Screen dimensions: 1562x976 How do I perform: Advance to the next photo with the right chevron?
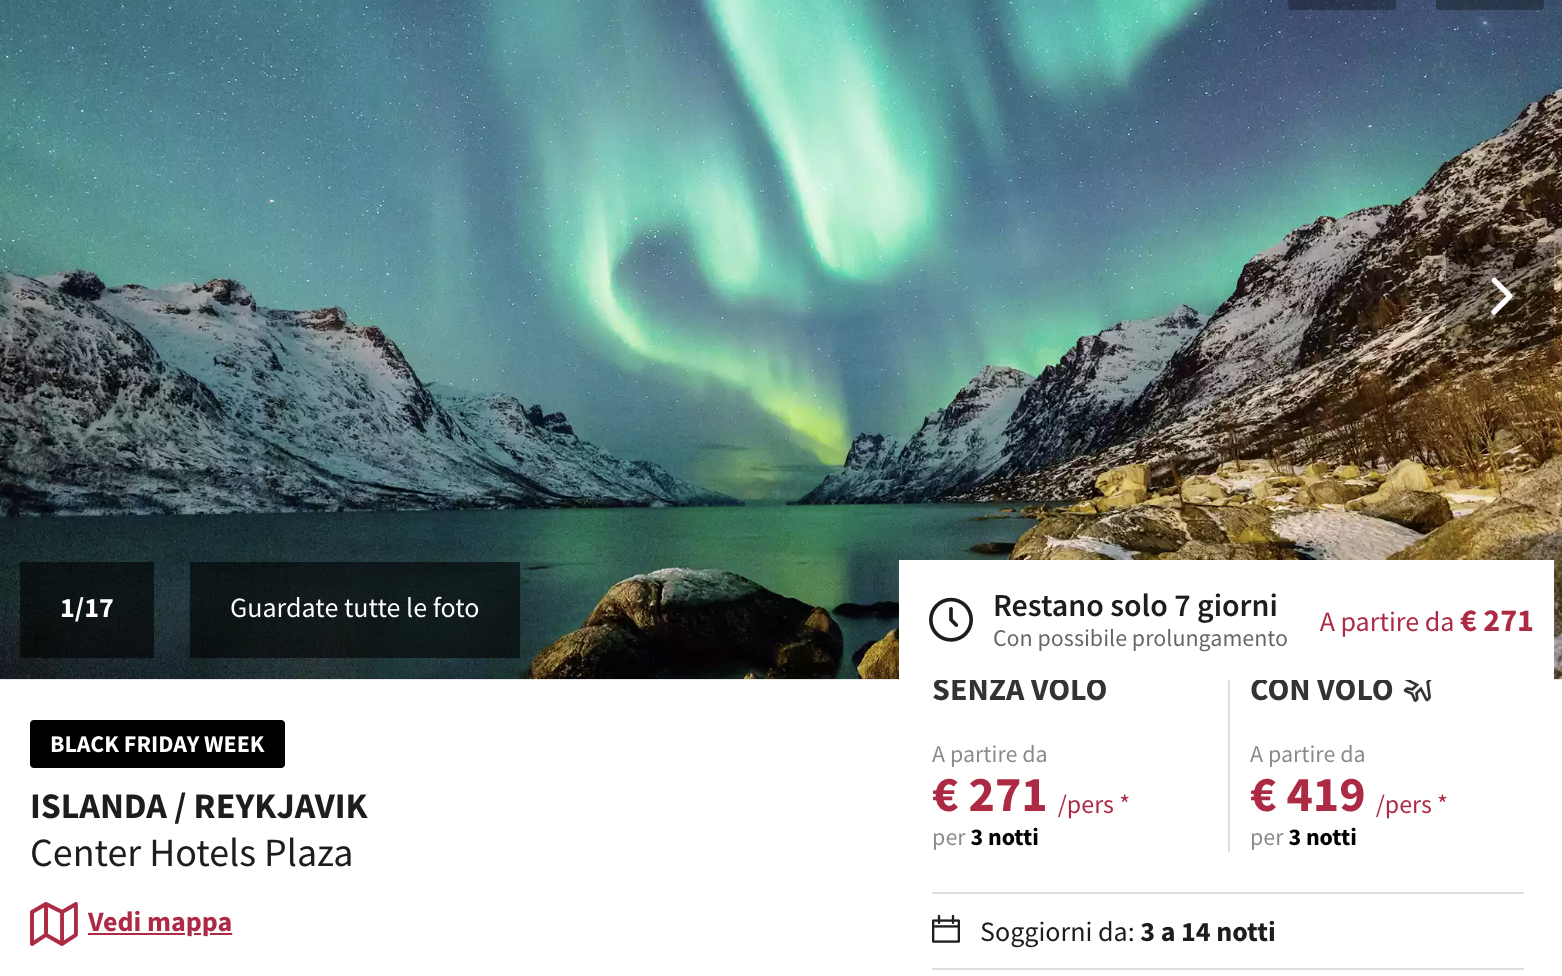pyautogui.click(x=1501, y=296)
